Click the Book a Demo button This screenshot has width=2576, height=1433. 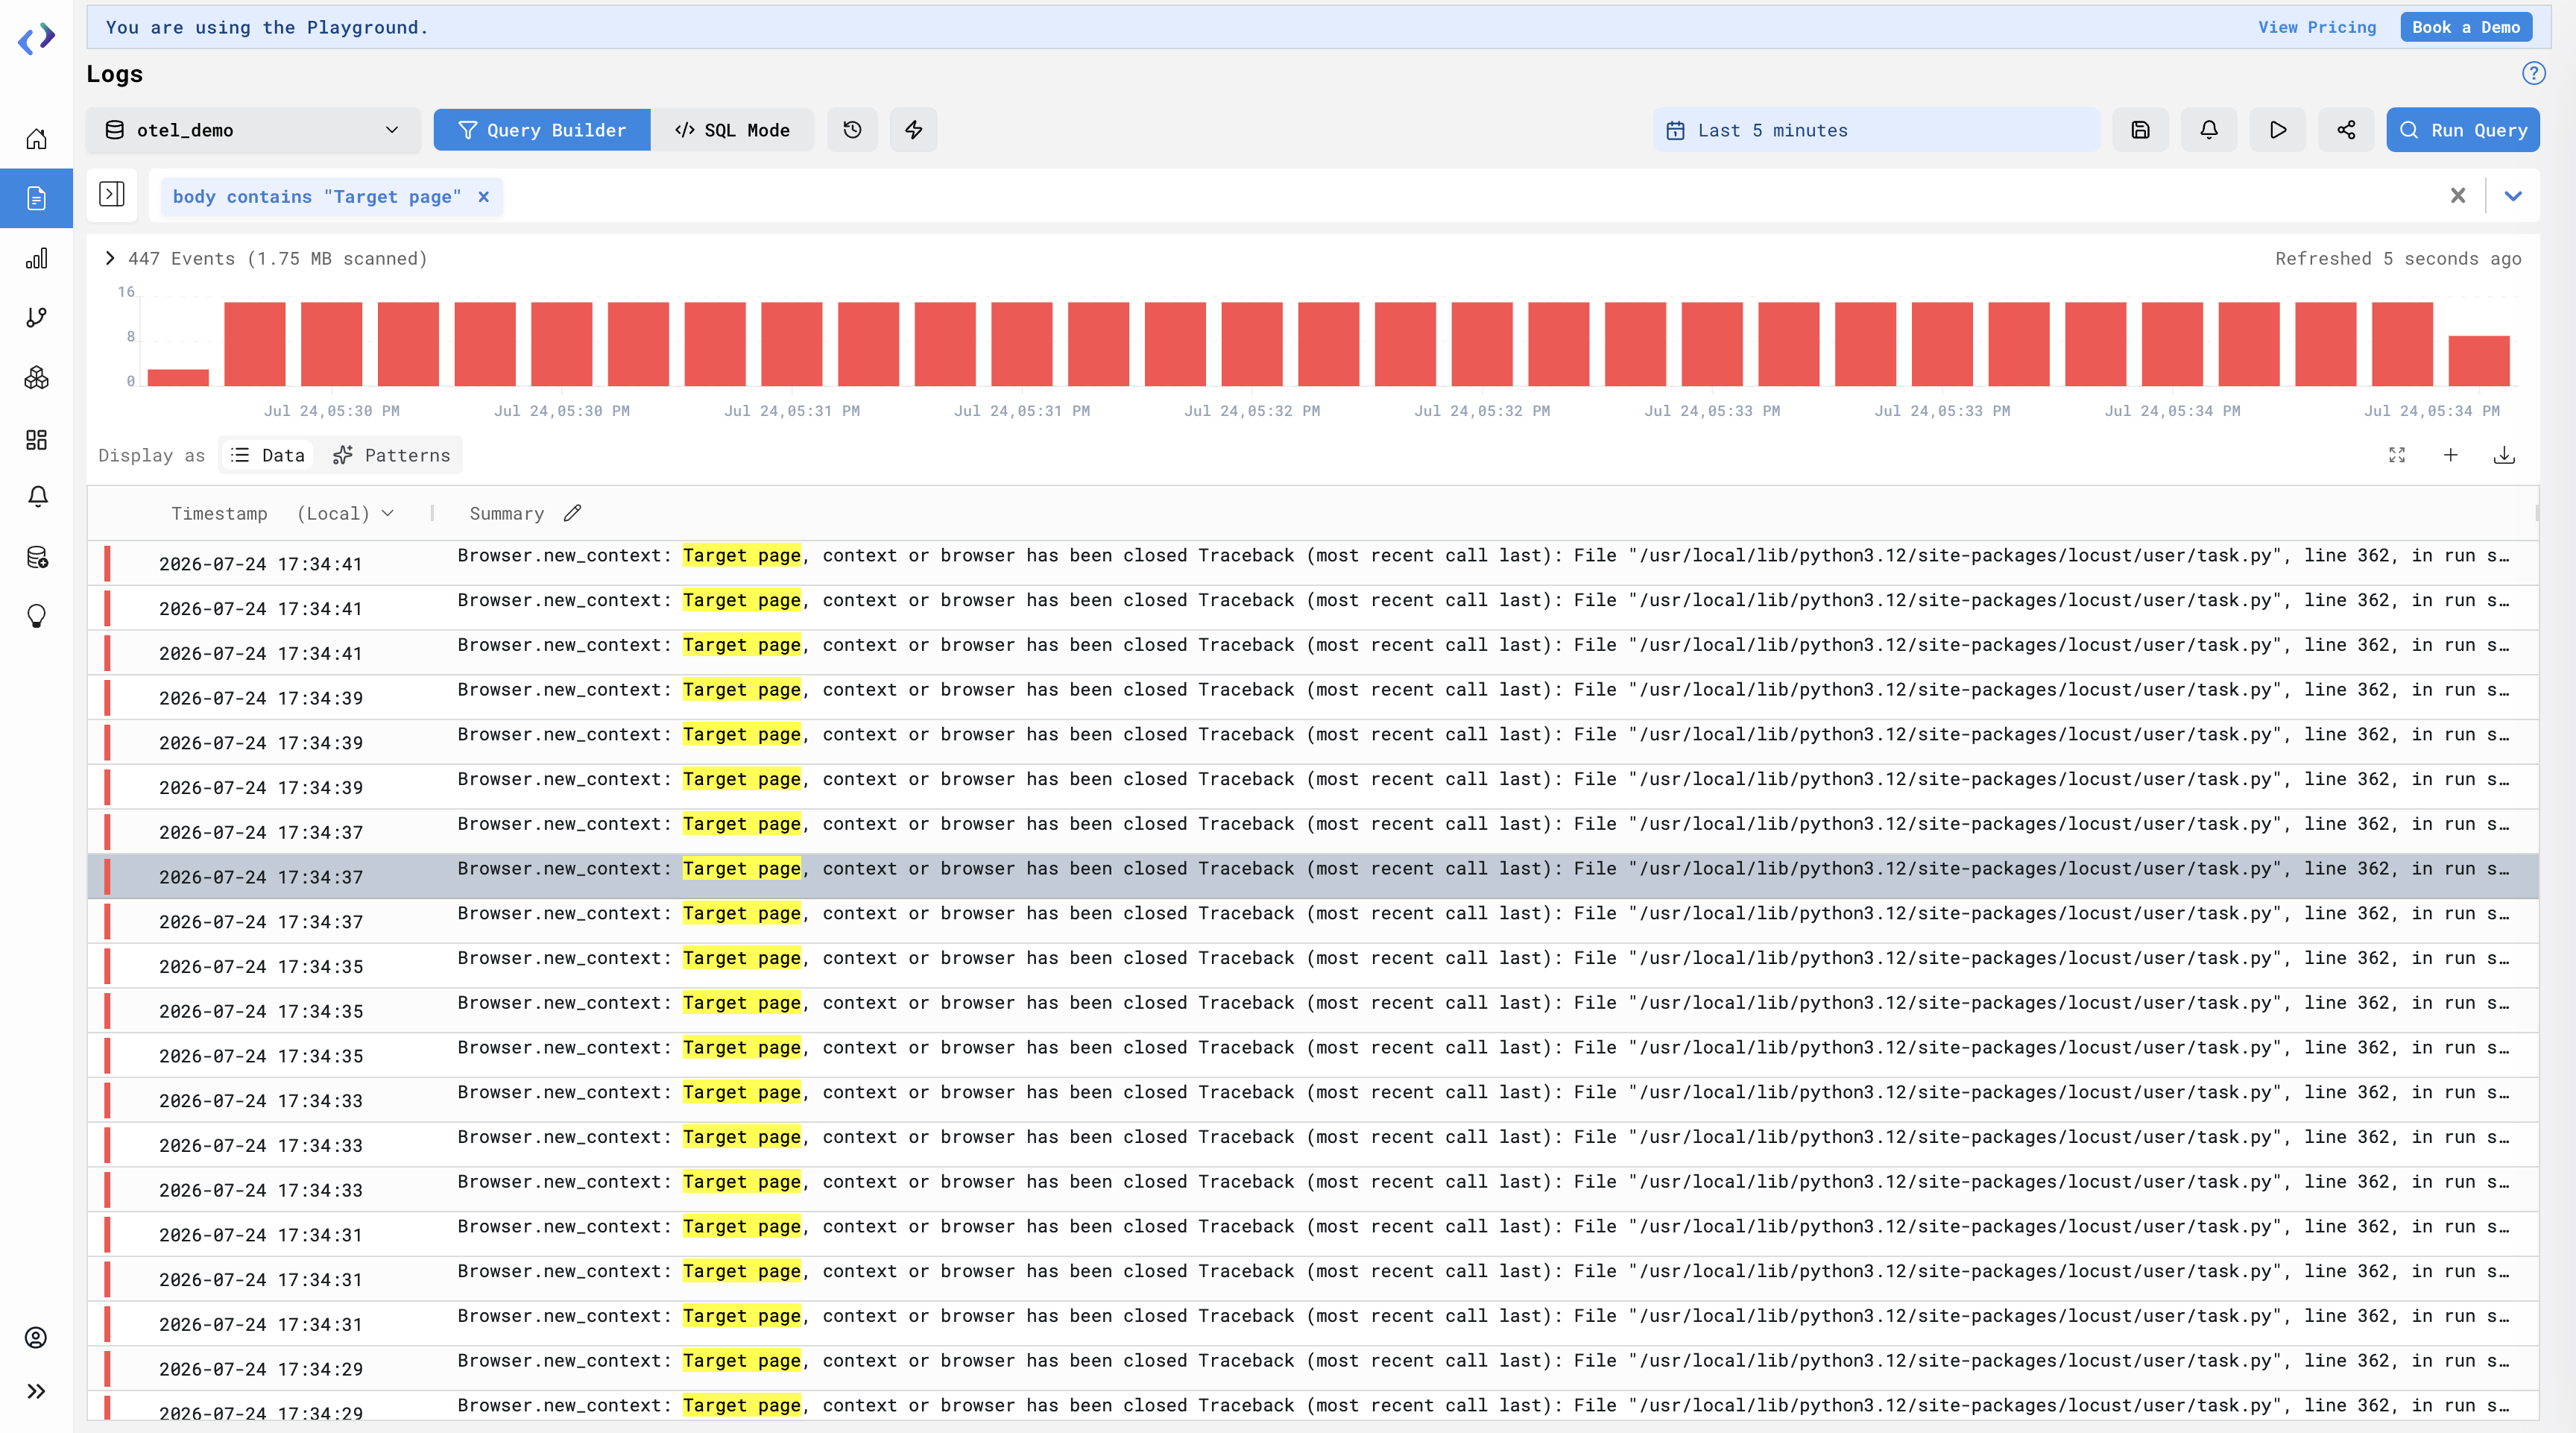click(2466, 27)
